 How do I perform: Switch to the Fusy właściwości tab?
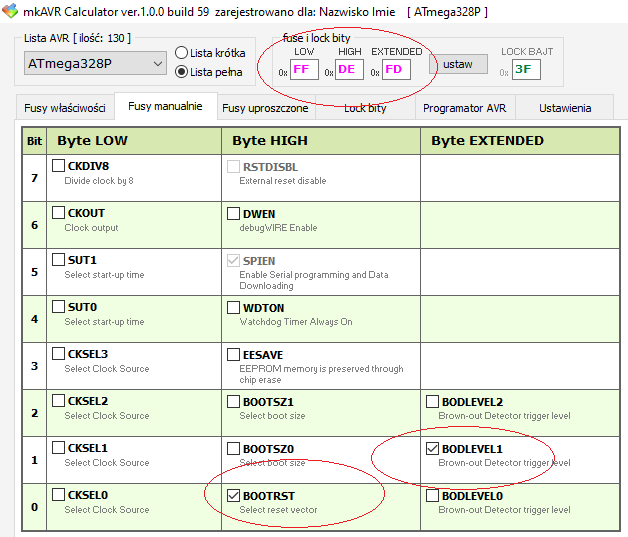pos(65,108)
